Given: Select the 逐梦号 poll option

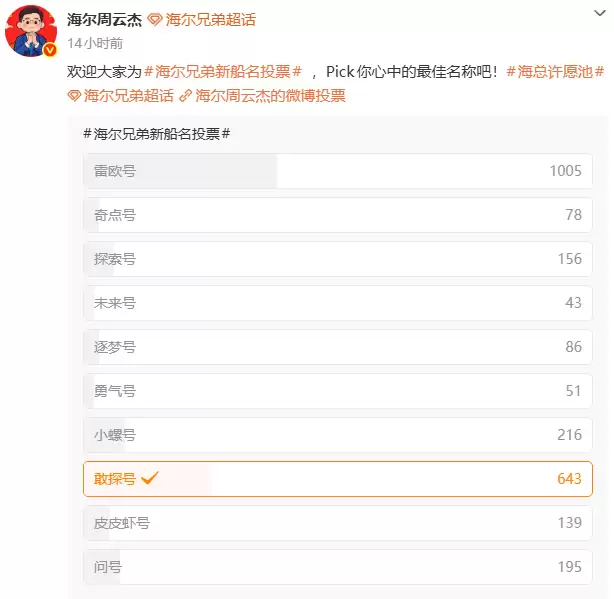Looking at the screenshot, I should click(337, 347).
